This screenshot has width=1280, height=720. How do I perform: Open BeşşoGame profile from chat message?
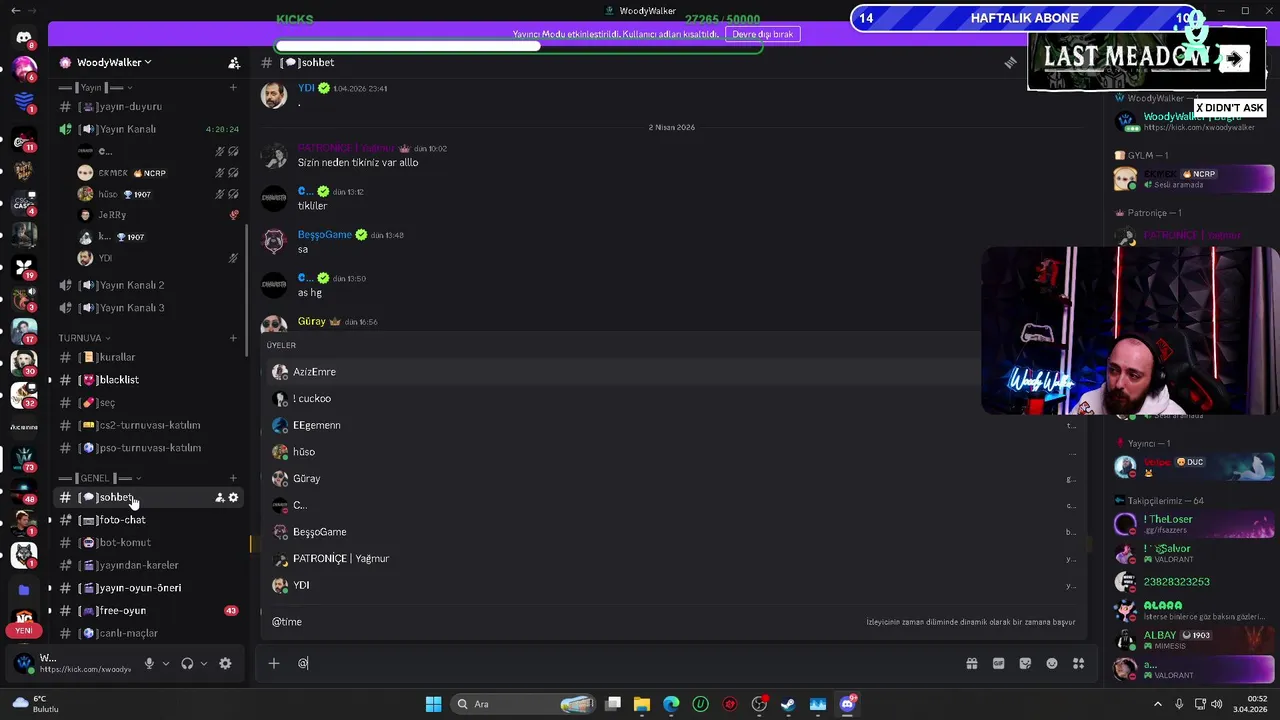324,234
